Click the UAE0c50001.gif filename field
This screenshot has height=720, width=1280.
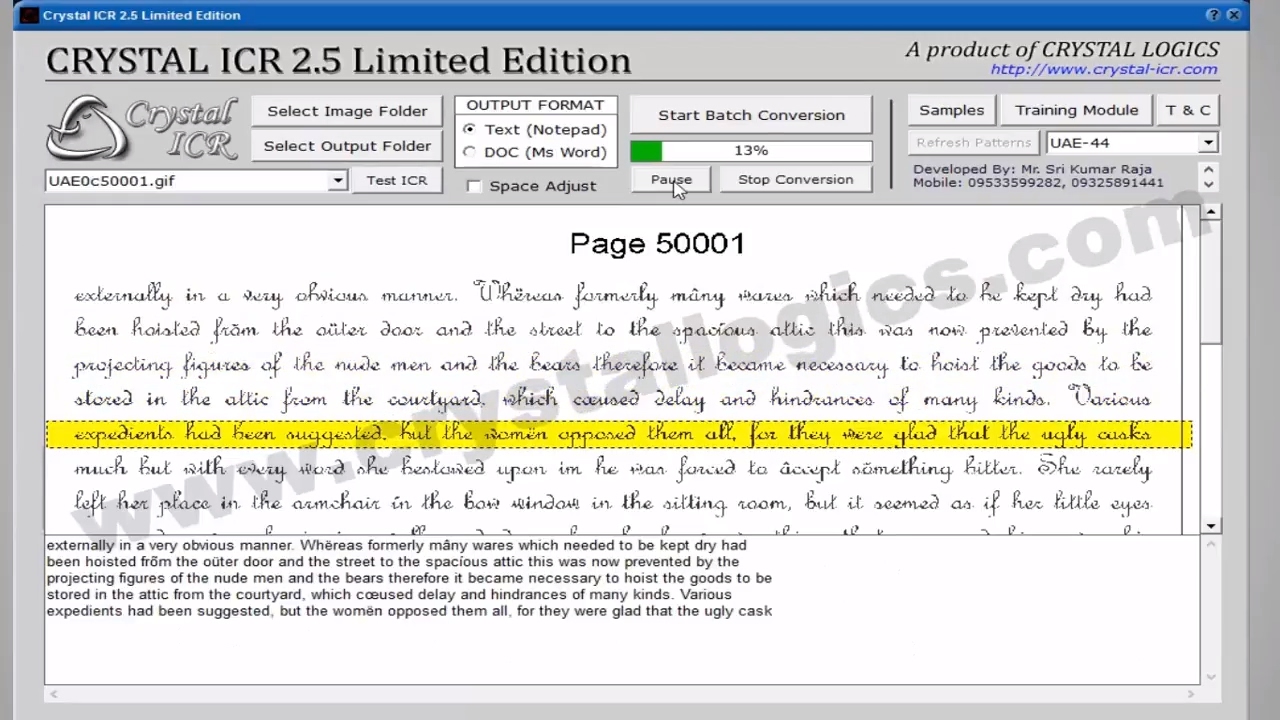188,181
